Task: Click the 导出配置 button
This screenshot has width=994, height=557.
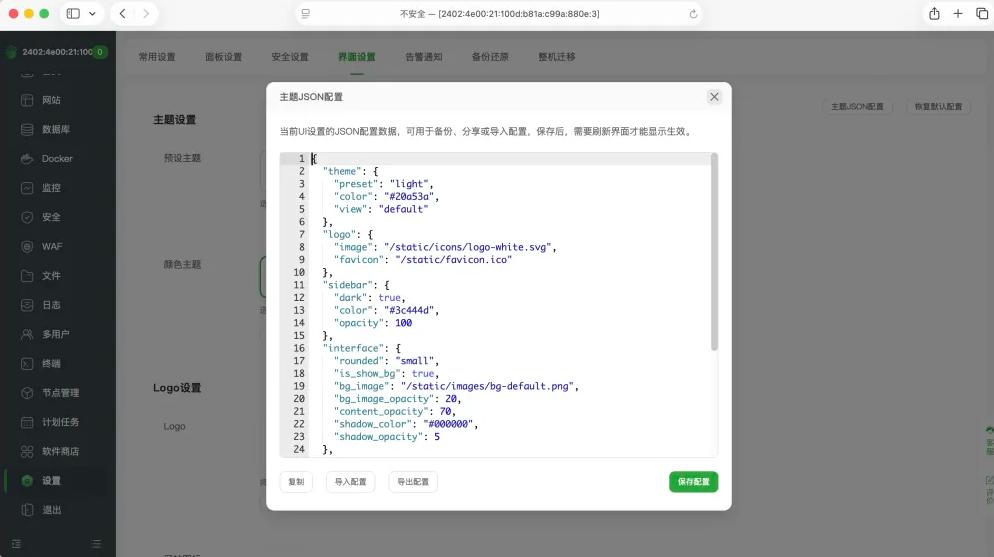Action: coord(412,482)
